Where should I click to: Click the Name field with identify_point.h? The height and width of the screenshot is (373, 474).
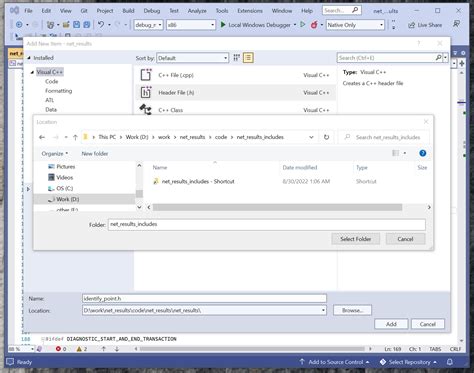(204, 298)
